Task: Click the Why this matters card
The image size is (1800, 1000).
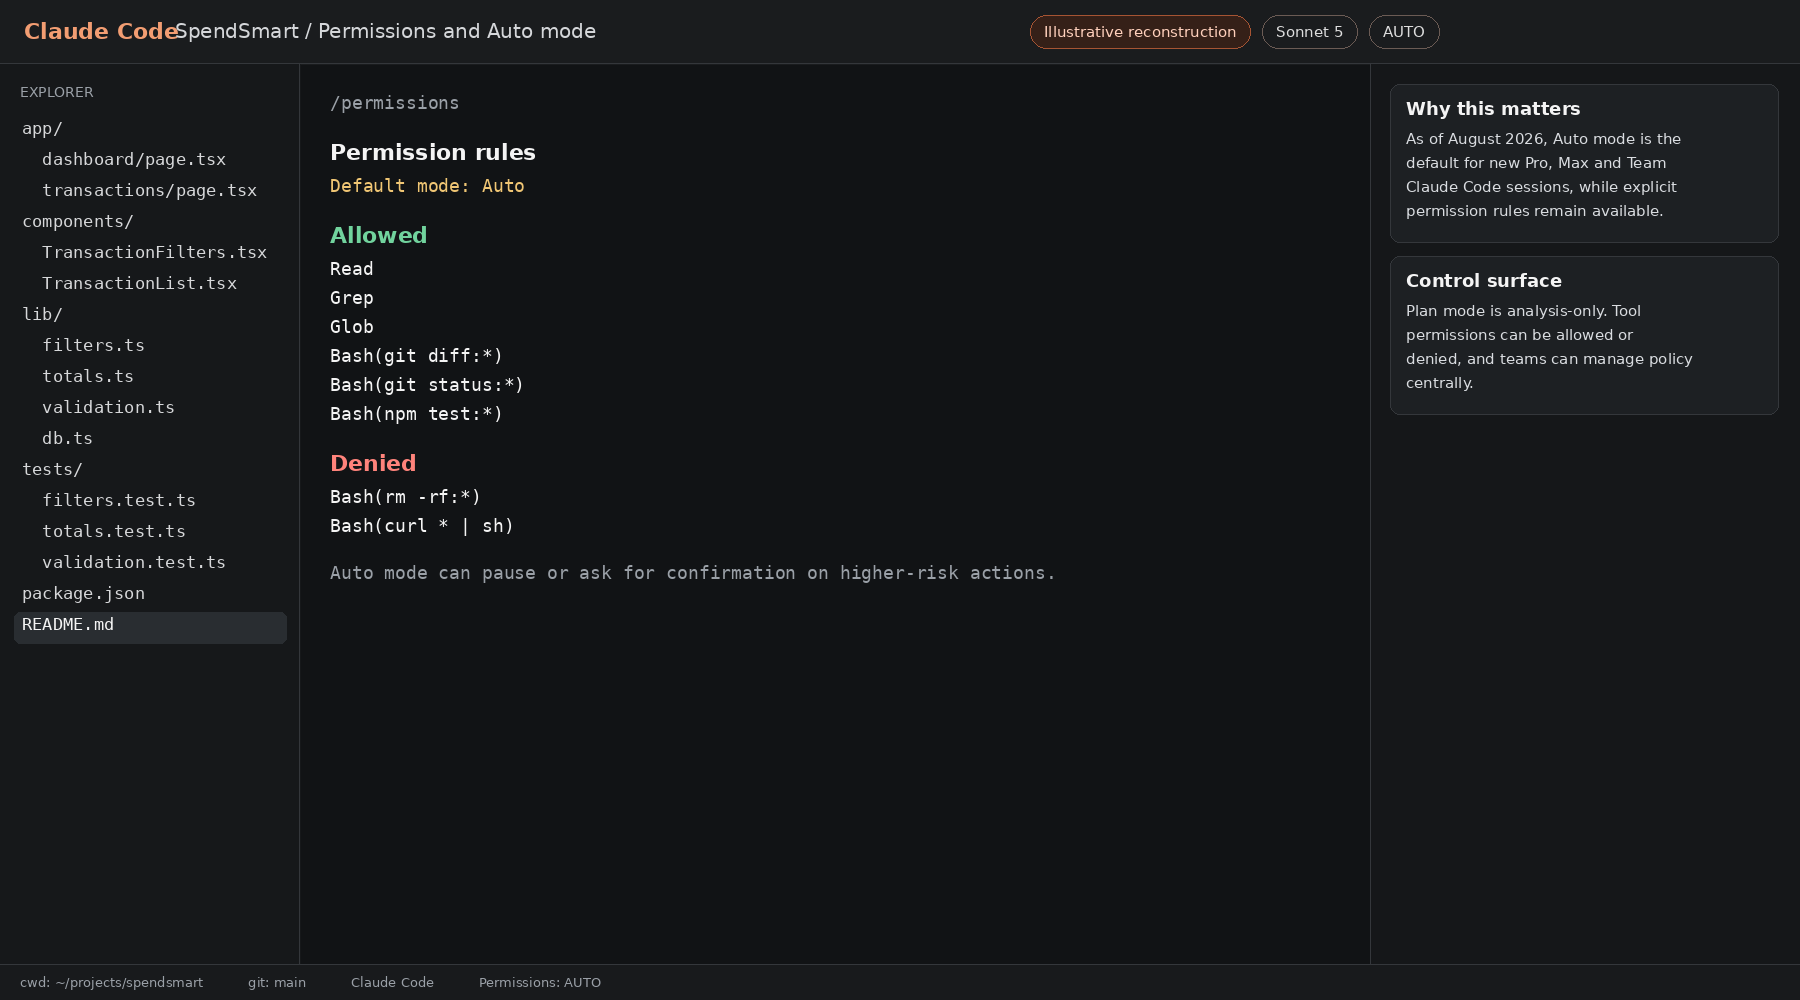Action: click(1584, 163)
